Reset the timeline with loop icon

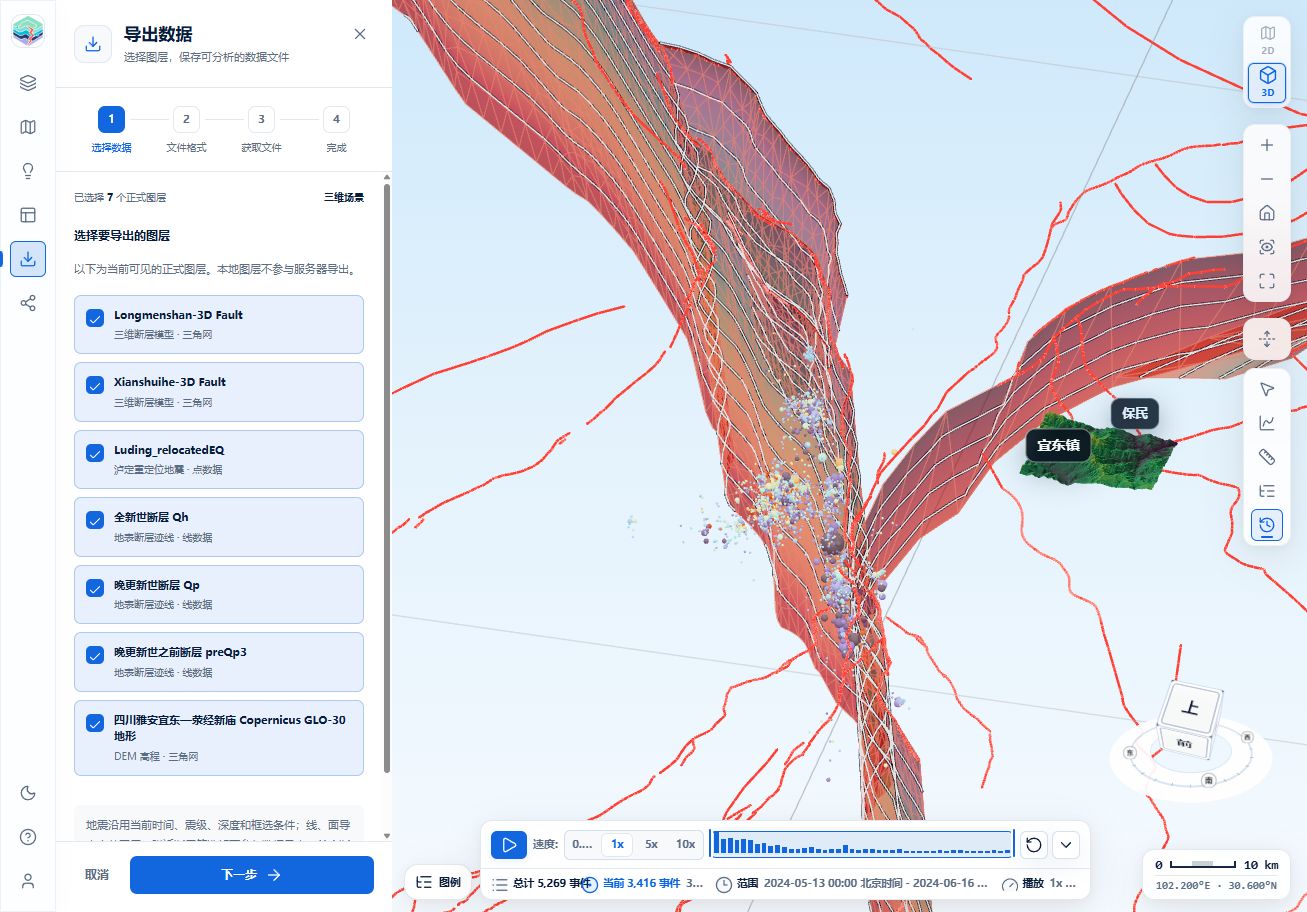1034,845
